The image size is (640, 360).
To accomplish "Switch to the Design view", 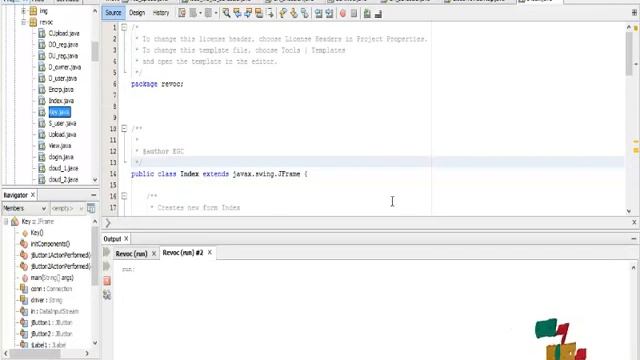I will [137, 13].
